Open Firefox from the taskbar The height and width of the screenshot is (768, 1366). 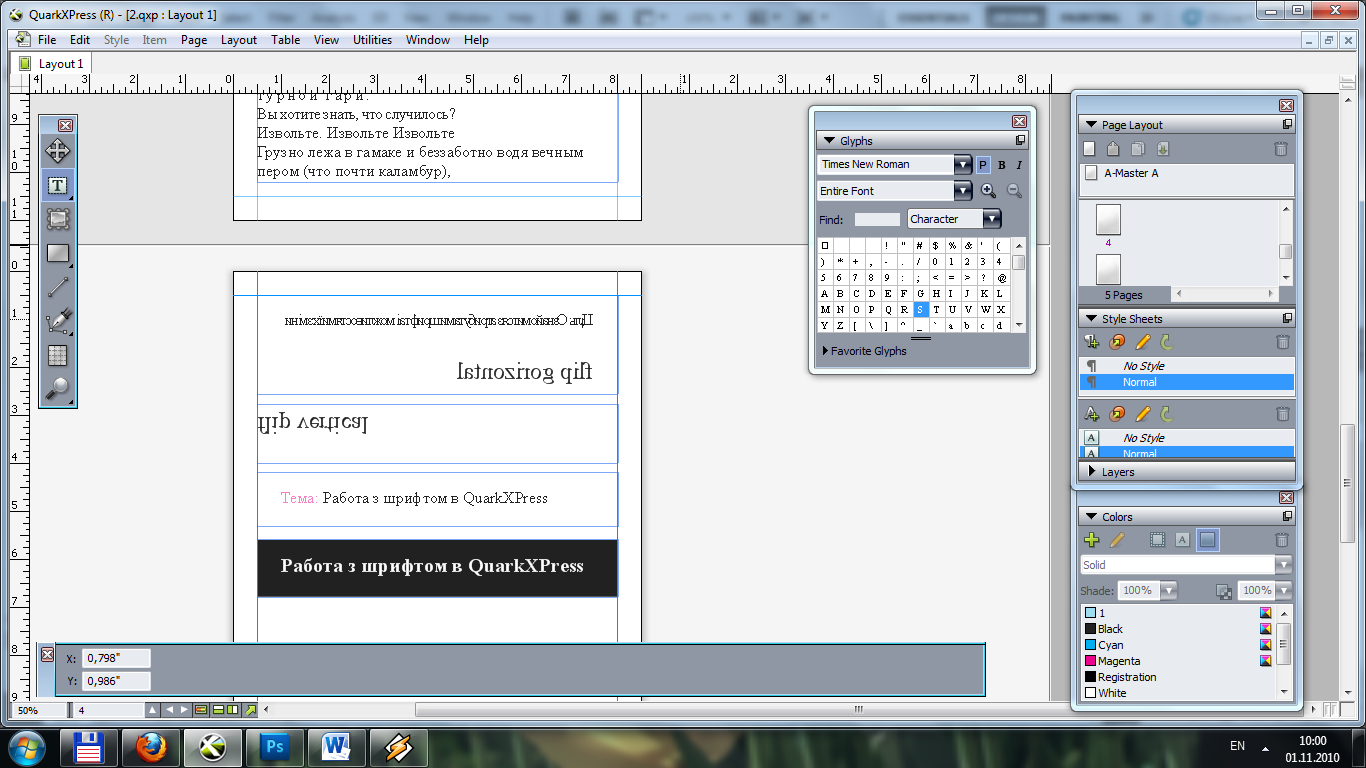coord(151,747)
